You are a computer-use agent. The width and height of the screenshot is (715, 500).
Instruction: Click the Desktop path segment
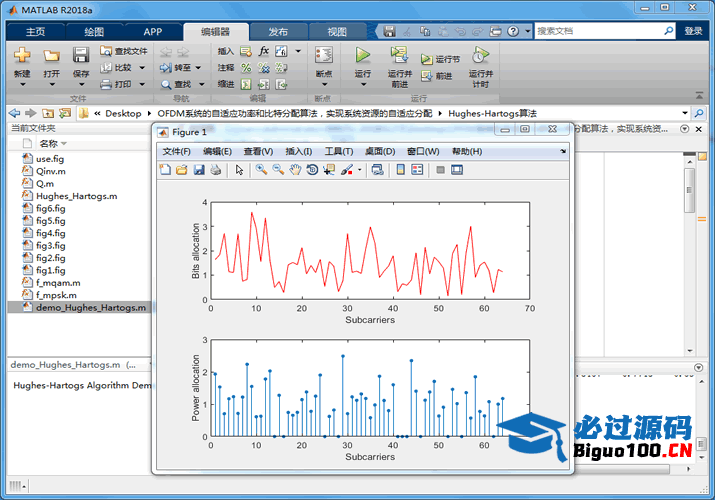(x=123, y=113)
